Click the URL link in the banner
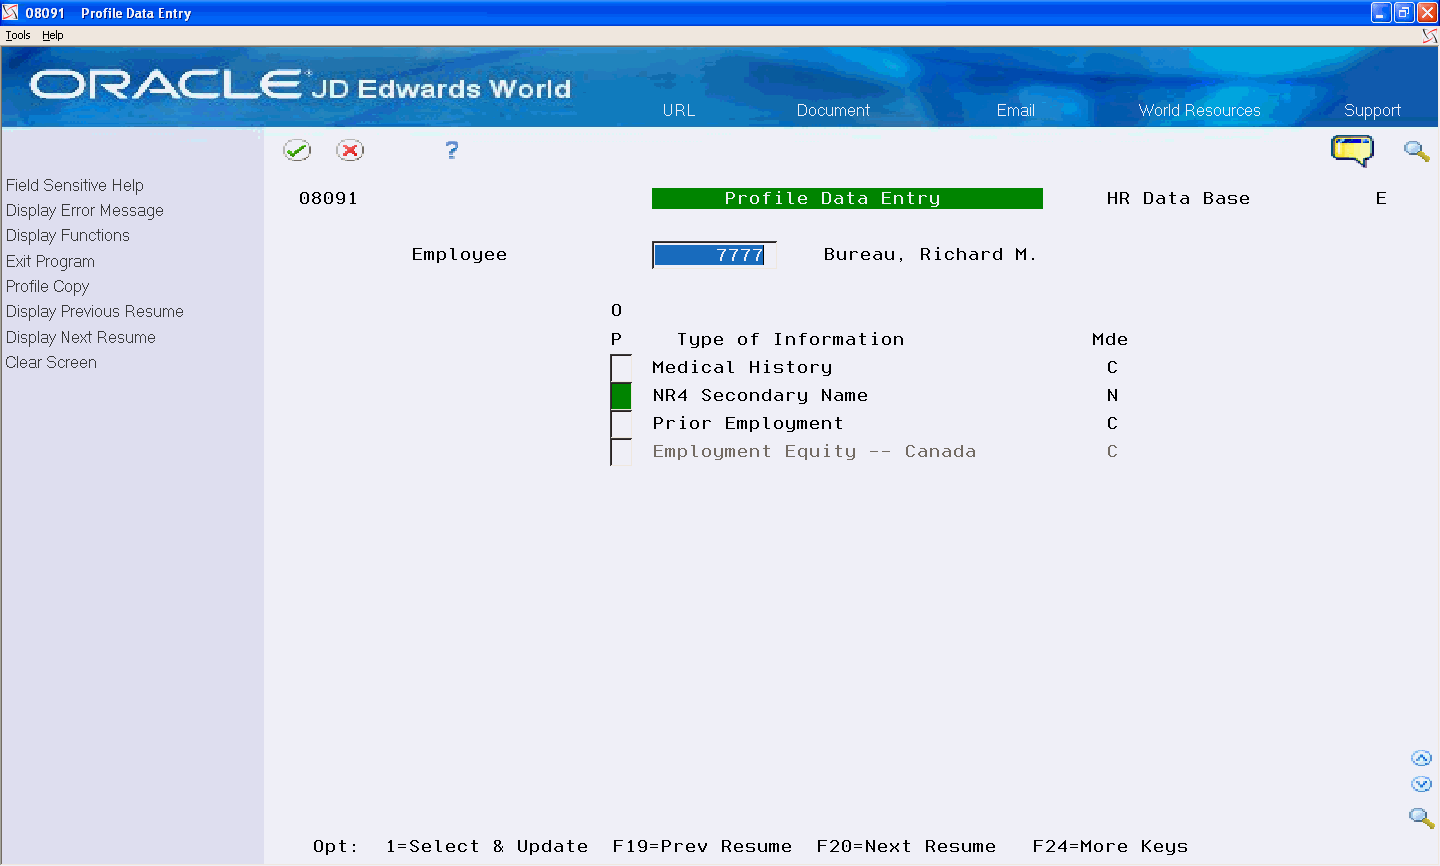 tap(679, 110)
